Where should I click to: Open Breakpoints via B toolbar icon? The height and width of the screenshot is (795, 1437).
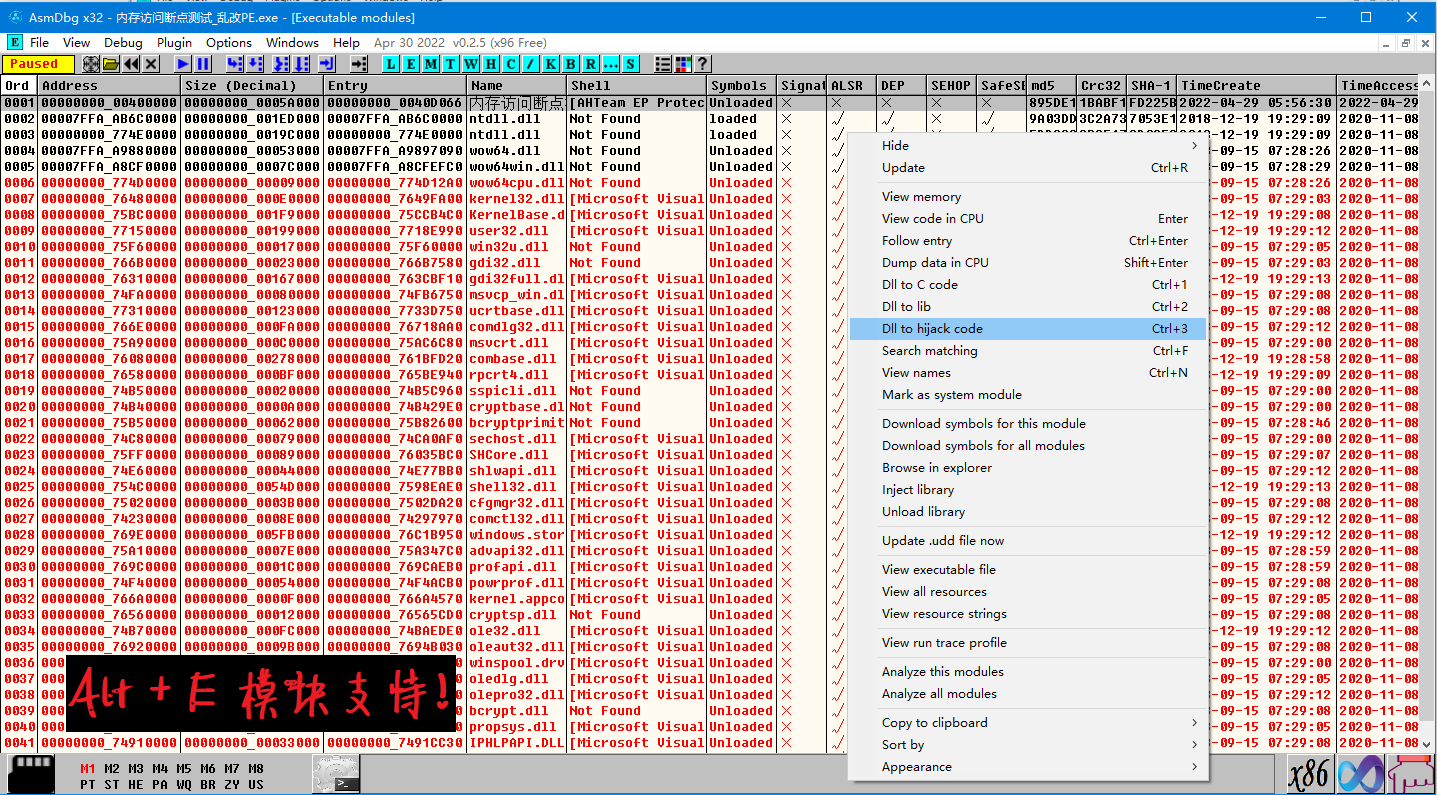[571, 64]
